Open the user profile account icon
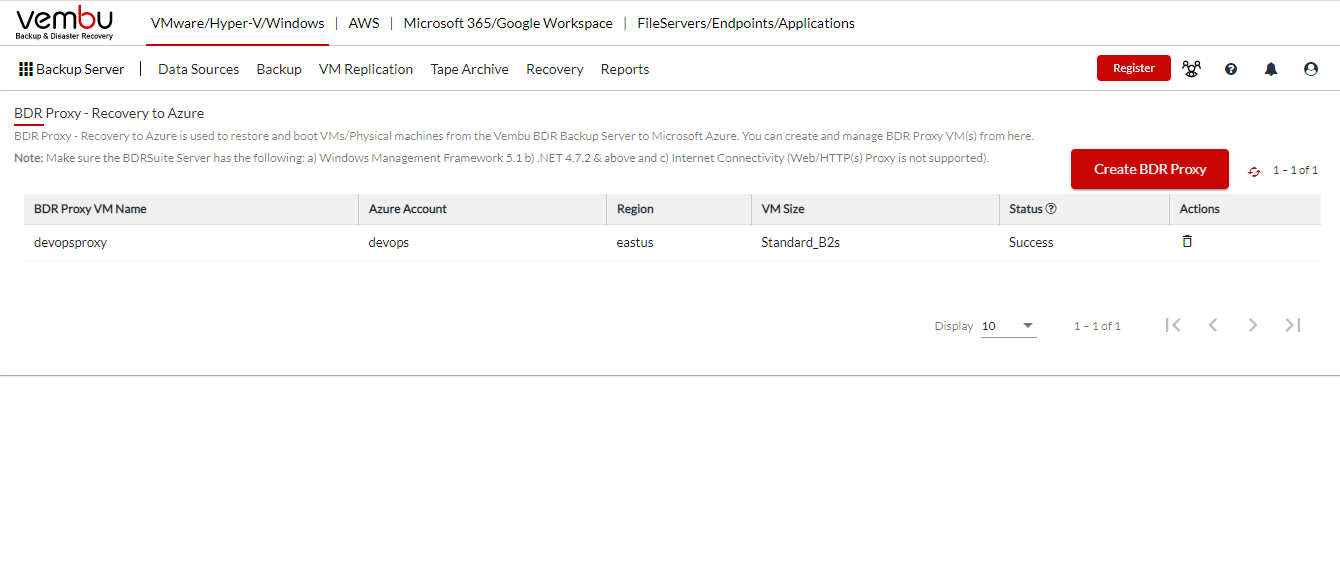1340x567 pixels. tap(1311, 69)
